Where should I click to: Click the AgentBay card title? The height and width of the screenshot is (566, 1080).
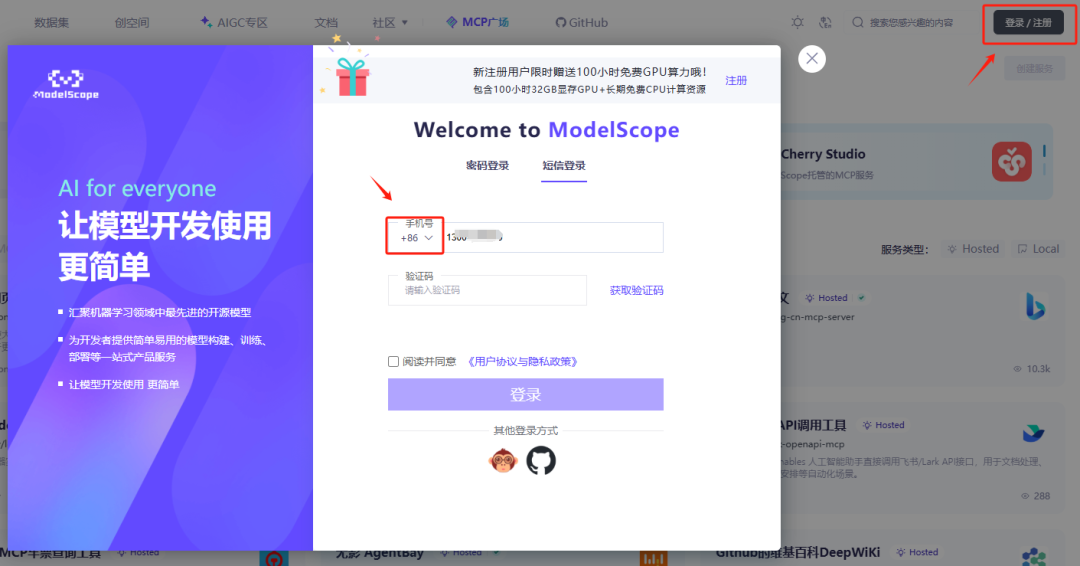(x=380, y=552)
